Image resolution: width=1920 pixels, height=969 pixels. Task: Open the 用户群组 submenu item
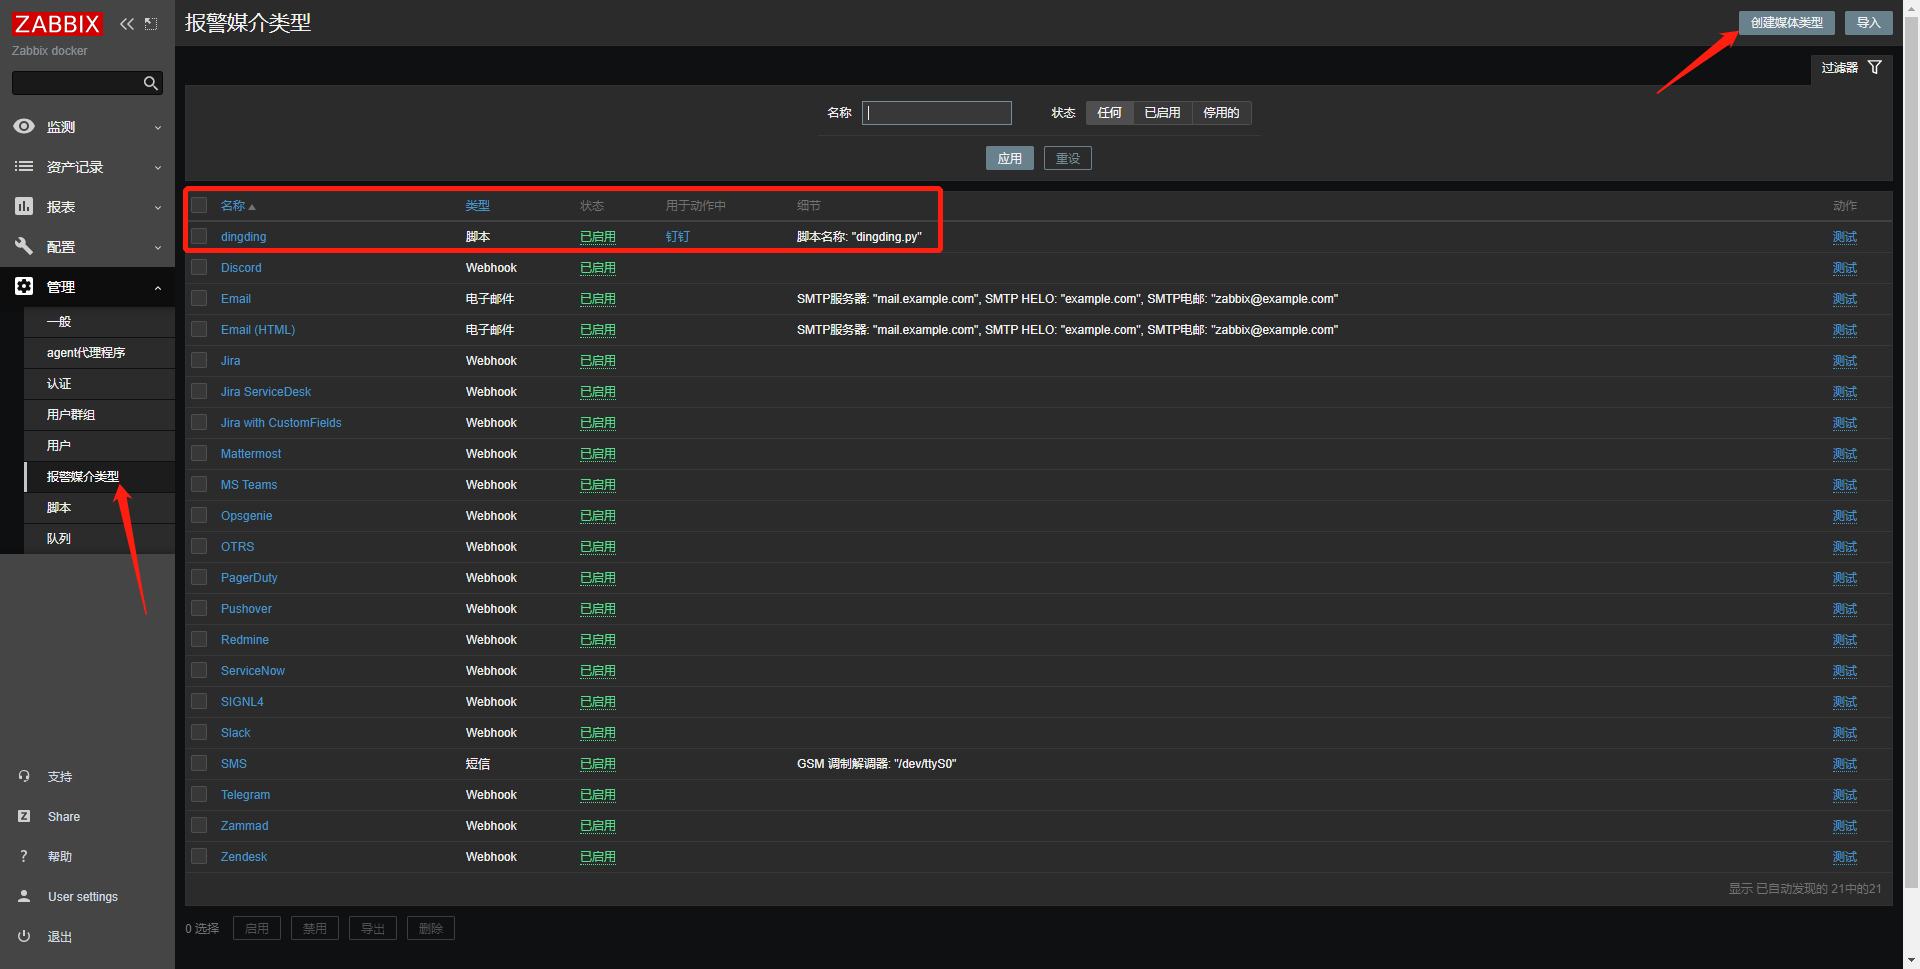(x=99, y=415)
